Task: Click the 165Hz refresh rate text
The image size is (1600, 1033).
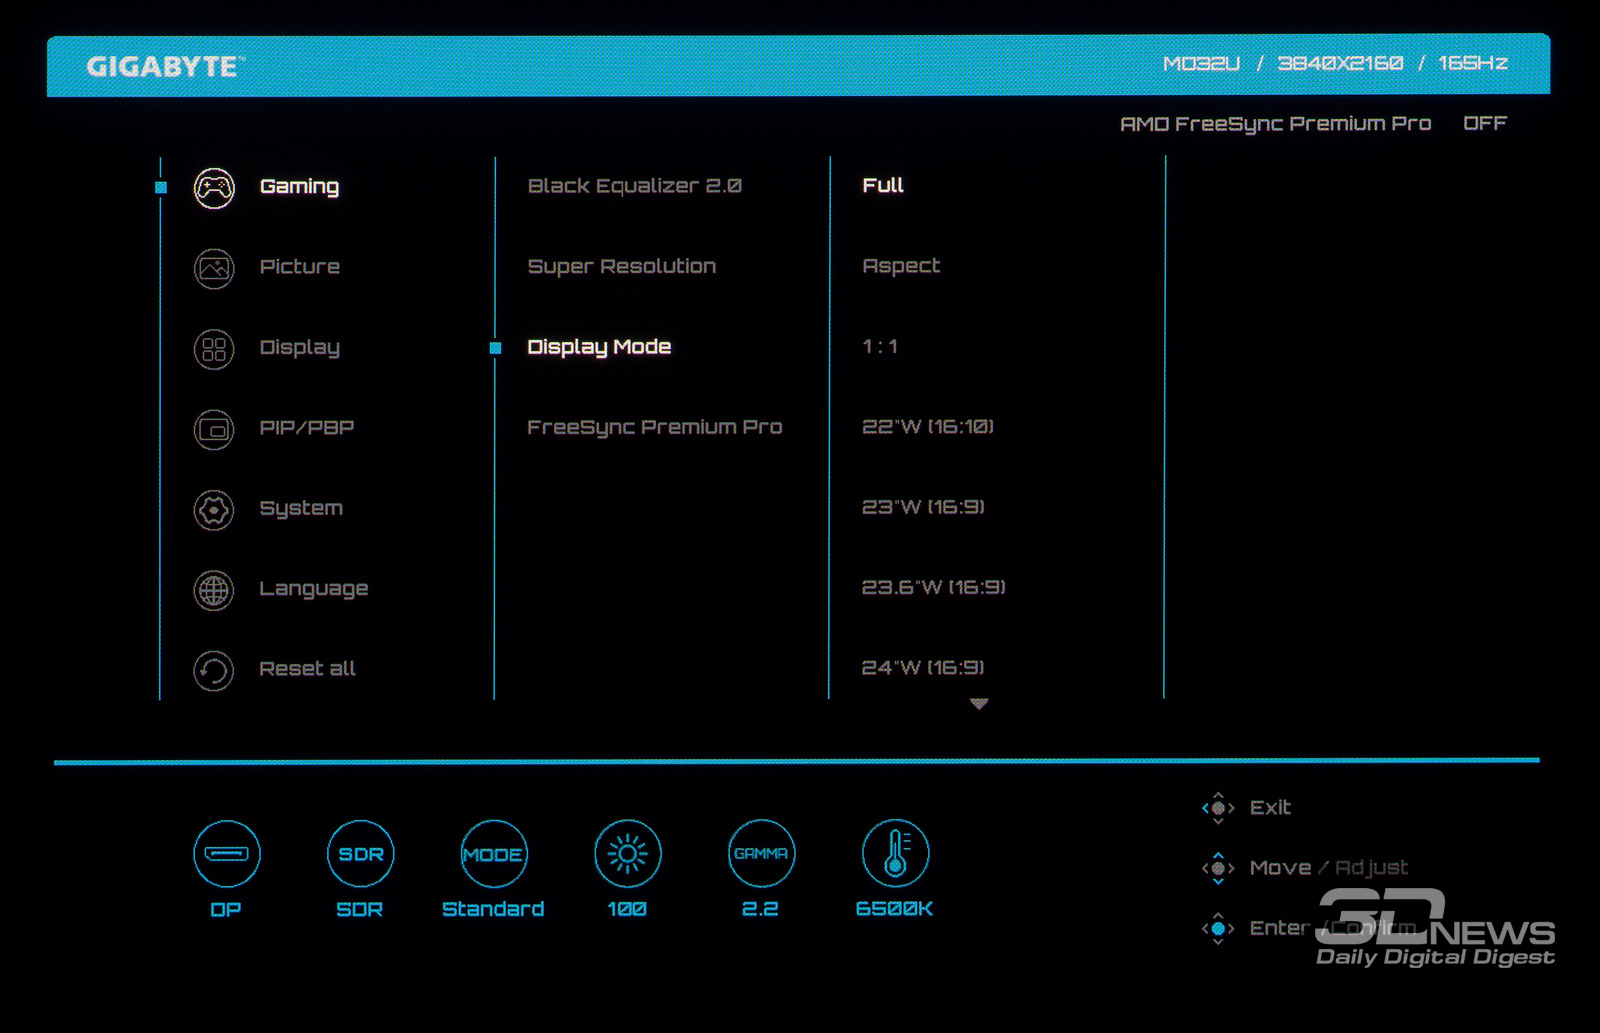Action: [1473, 63]
